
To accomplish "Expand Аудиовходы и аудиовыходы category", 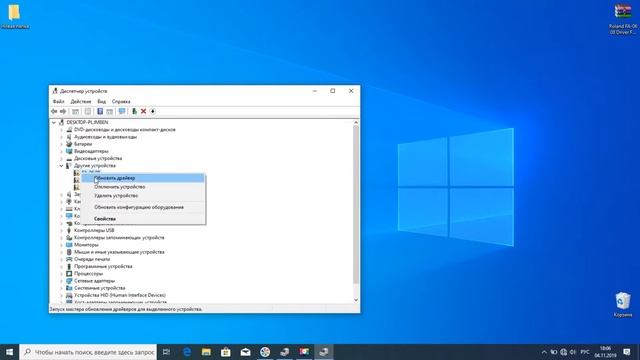I will [62, 137].
